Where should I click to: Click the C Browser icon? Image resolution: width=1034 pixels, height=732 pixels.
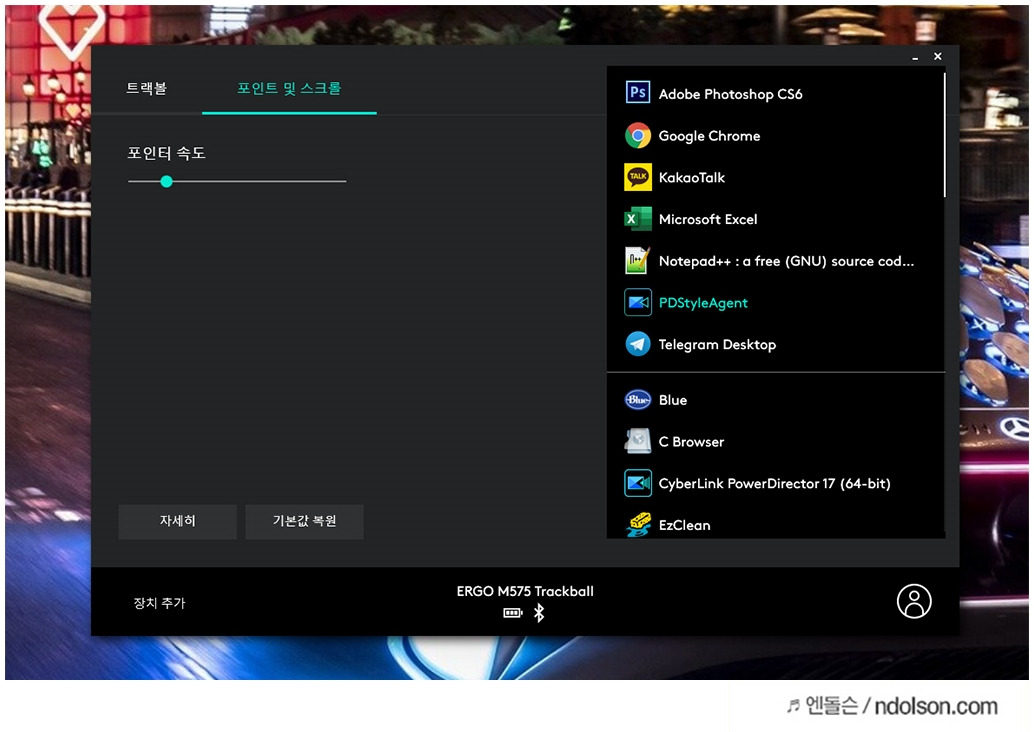pos(638,441)
